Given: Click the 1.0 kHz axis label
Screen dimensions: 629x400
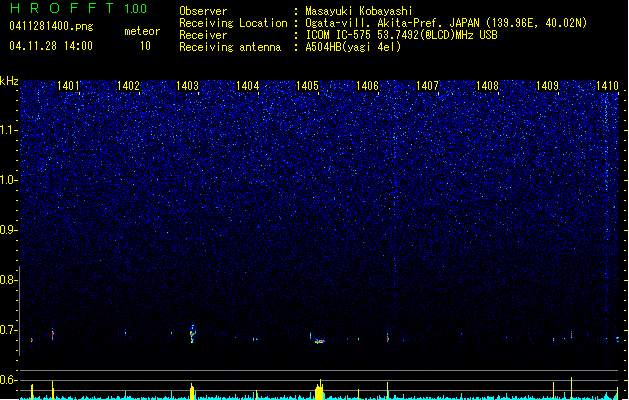Looking at the screenshot, I should (9, 180).
